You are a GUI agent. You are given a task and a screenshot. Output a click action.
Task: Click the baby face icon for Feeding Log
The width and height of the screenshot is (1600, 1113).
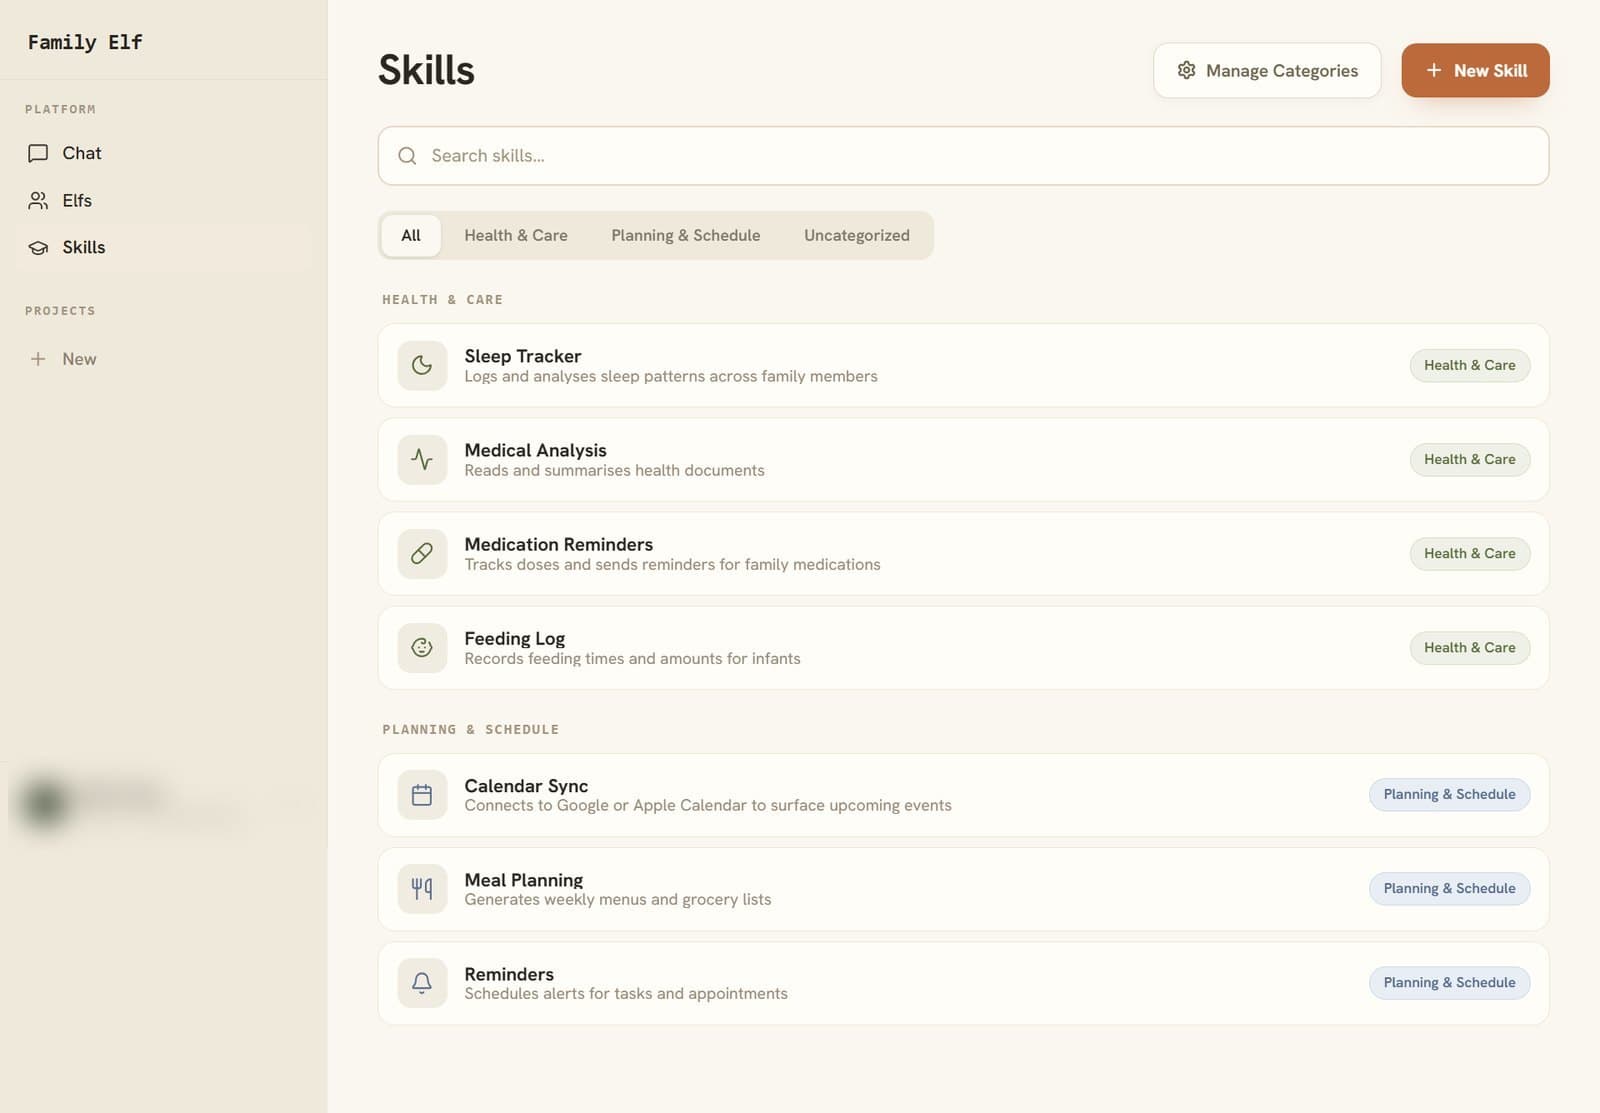(422, 647)
